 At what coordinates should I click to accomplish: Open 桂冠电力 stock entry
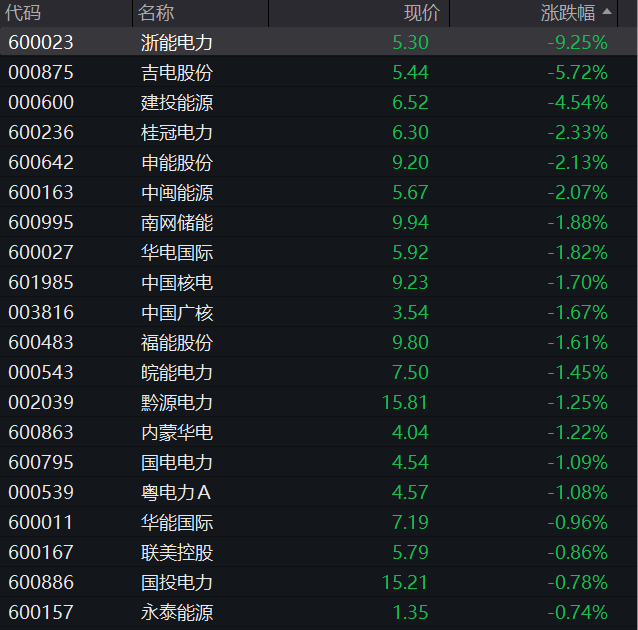pyautogui.click(x=177, y=132)
